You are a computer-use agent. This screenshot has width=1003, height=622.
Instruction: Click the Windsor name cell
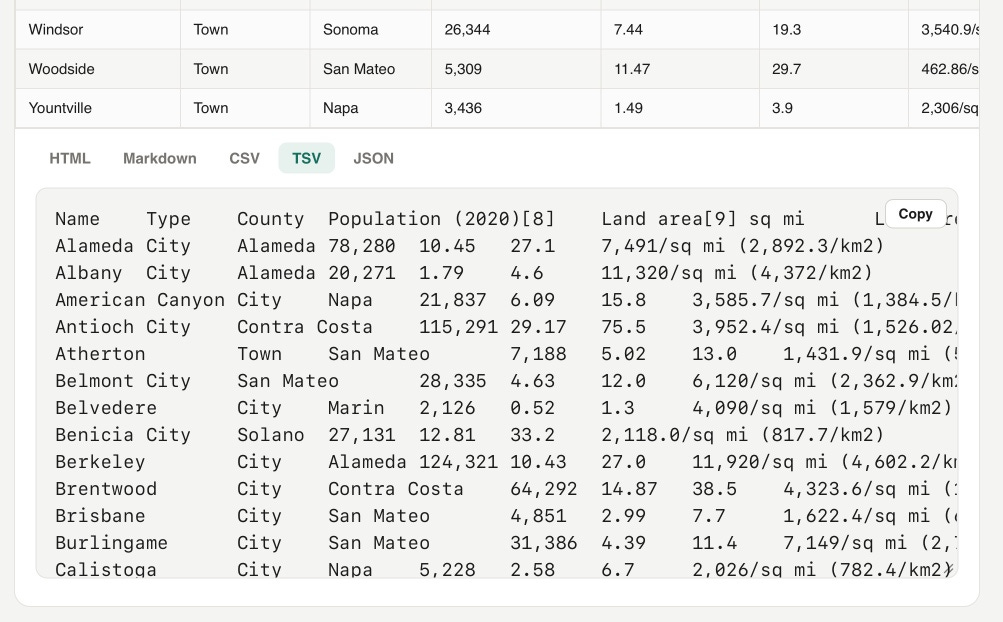point(98,29)
